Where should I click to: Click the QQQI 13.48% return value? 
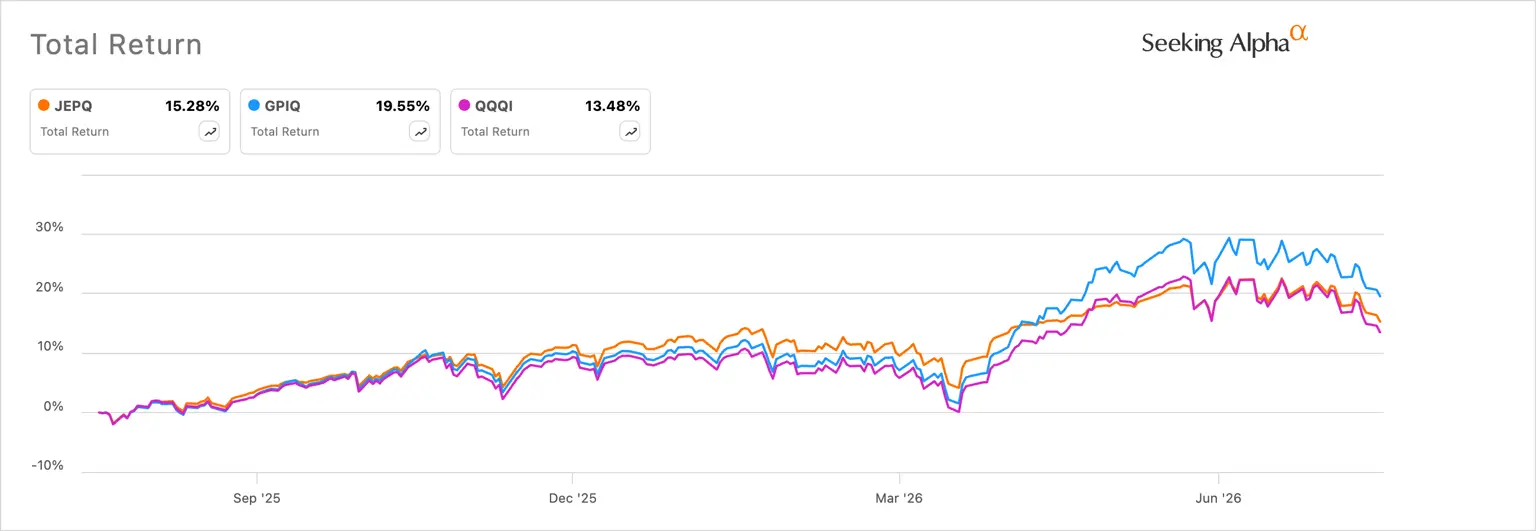point(612,105)
